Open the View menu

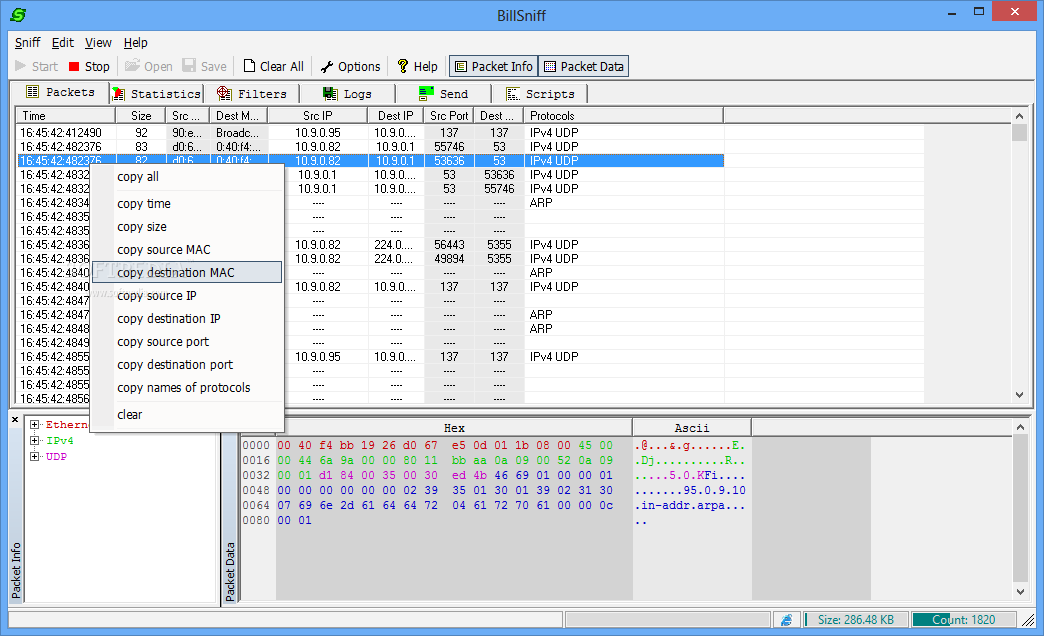[x=98, y=43]
